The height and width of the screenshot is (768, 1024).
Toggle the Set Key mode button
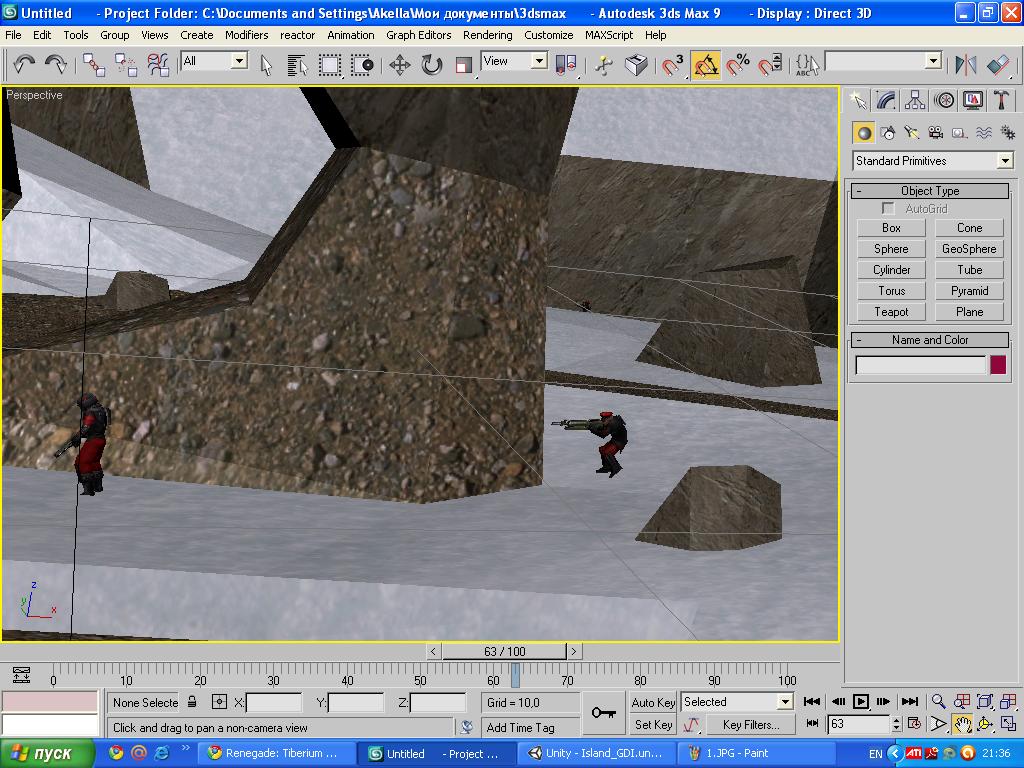pyautogui.click(x=652, y=724)
